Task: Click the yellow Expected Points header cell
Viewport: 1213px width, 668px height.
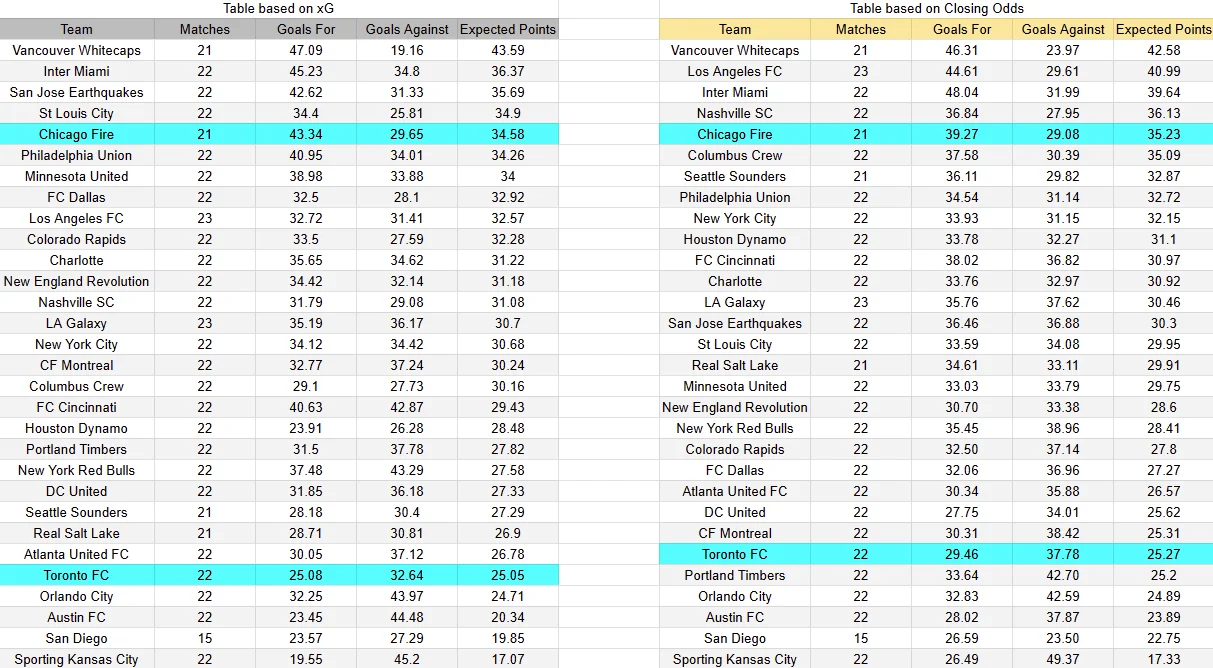Action: point(1163,29)
